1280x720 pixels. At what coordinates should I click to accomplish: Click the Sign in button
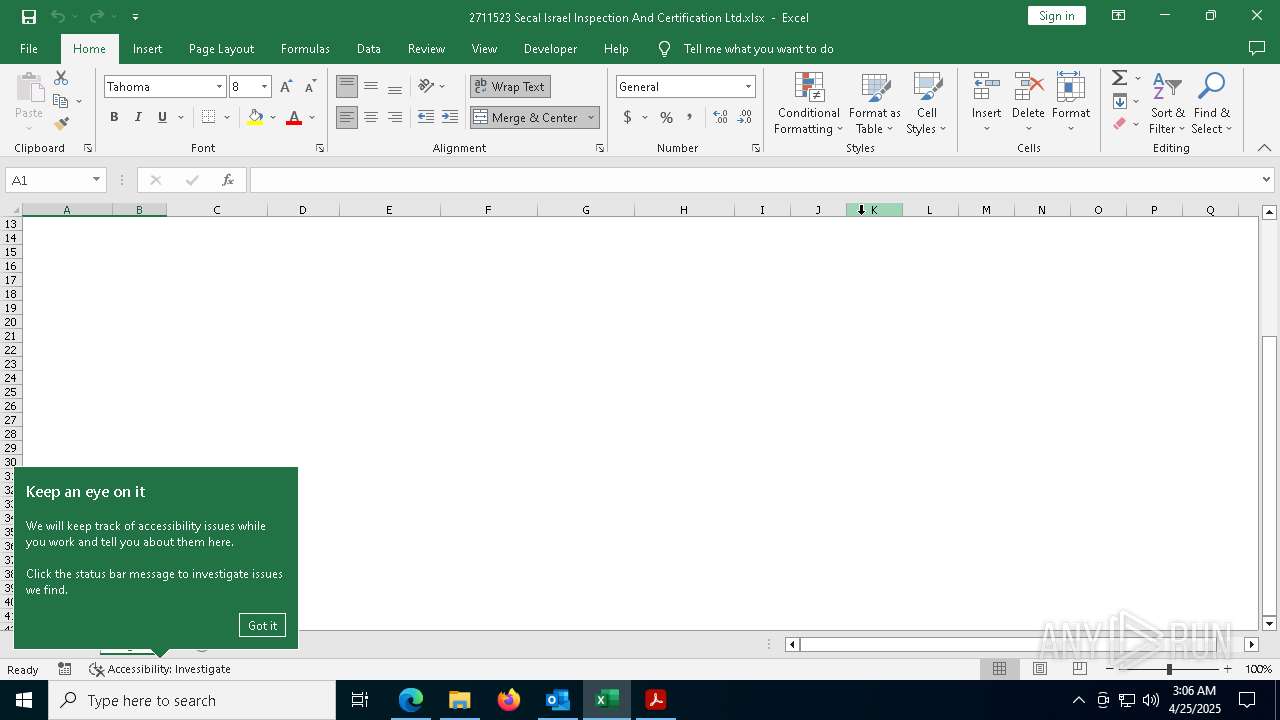pos(1056,16)
